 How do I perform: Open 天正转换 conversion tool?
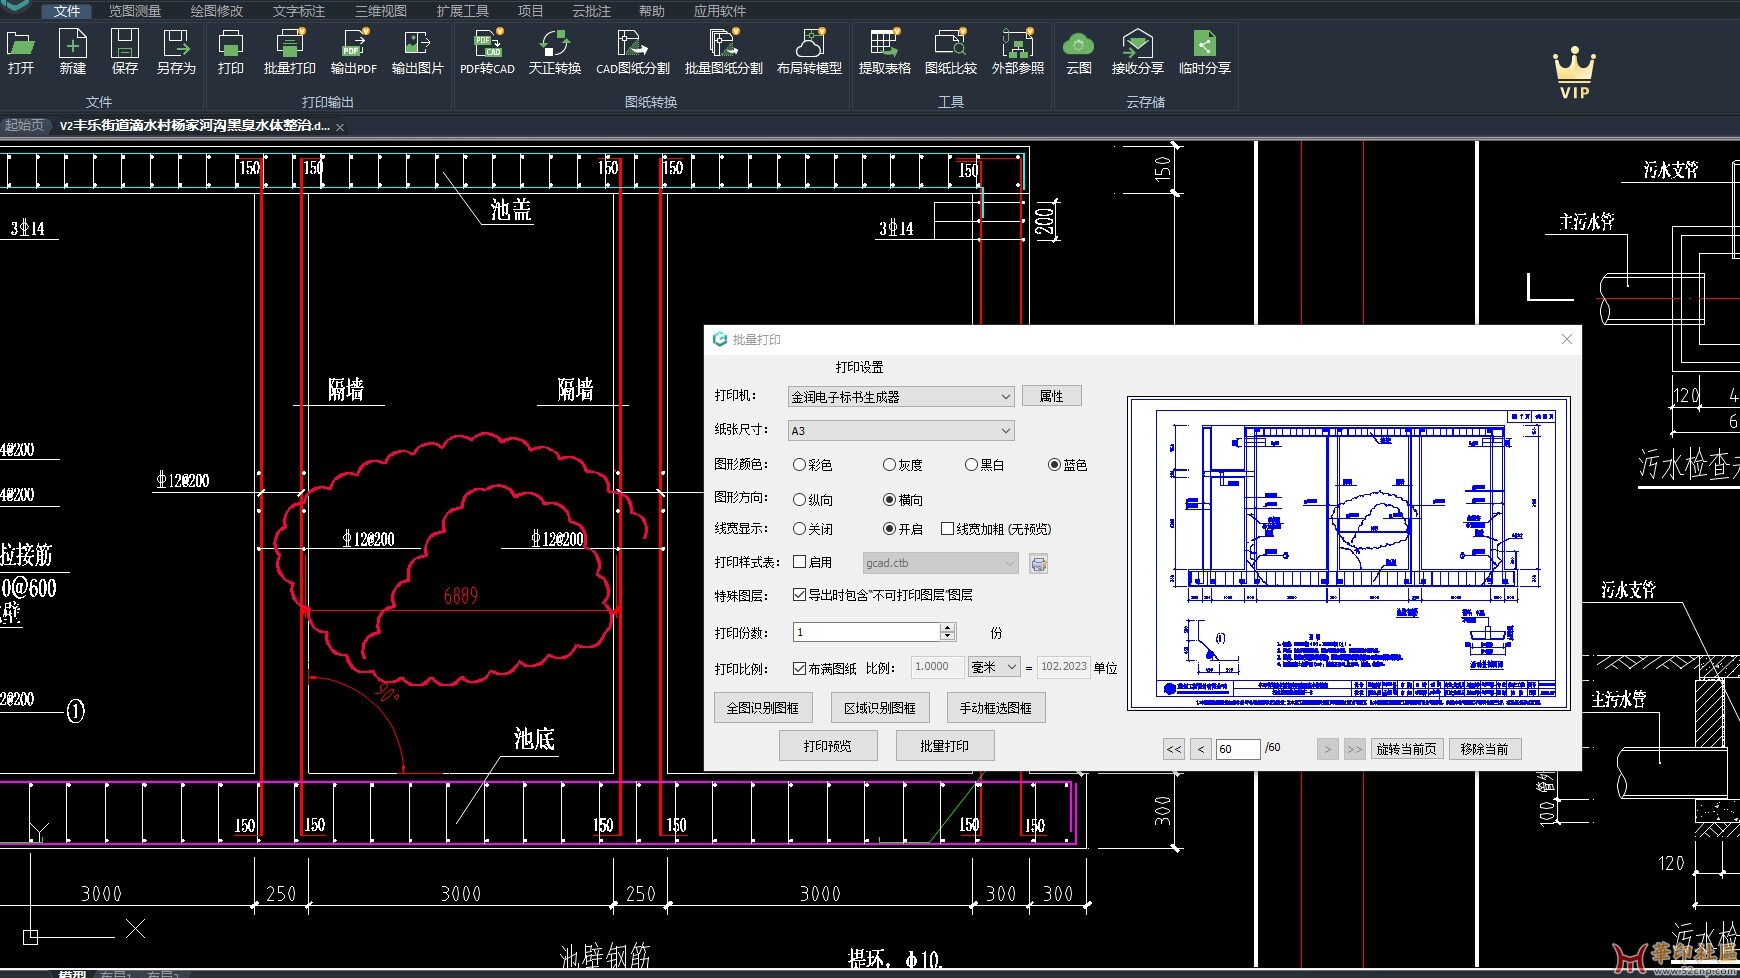tap(555, 52)
